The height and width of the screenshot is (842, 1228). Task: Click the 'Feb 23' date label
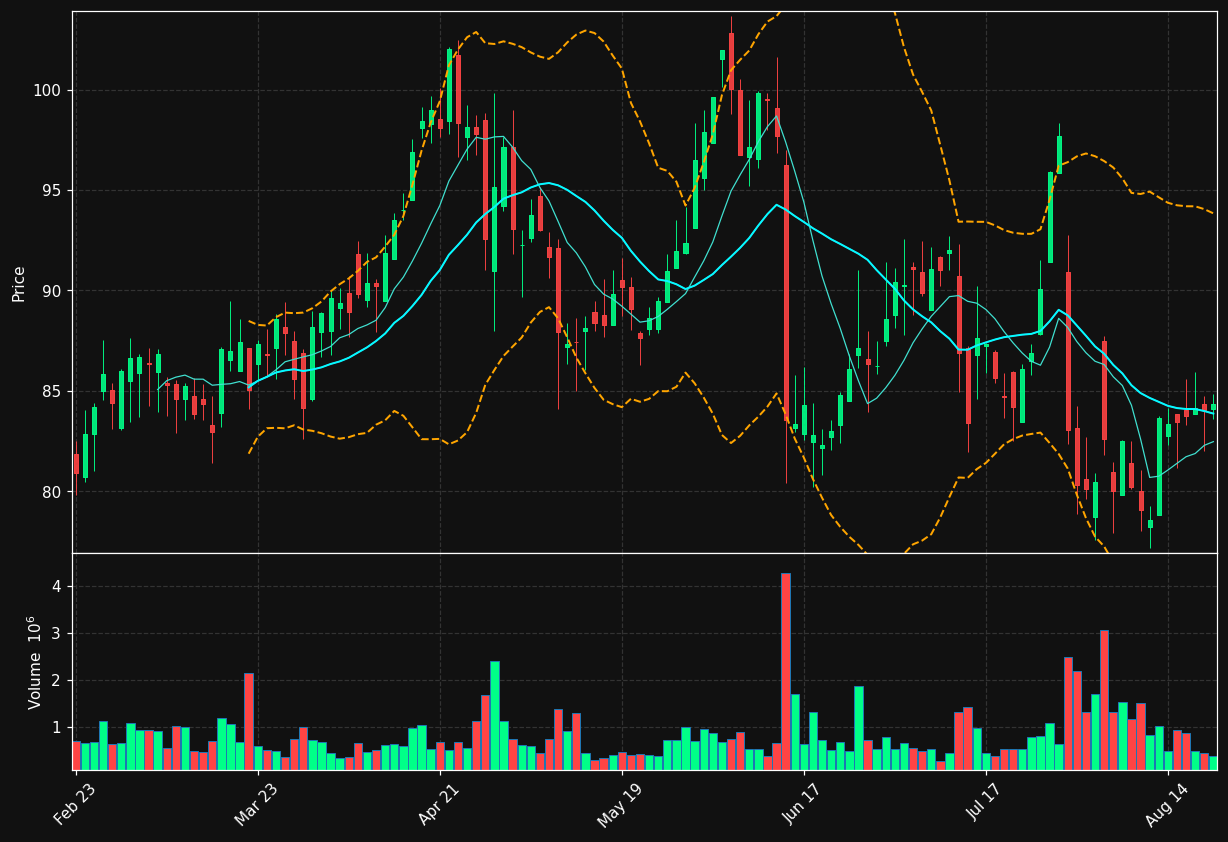(75, 804)
